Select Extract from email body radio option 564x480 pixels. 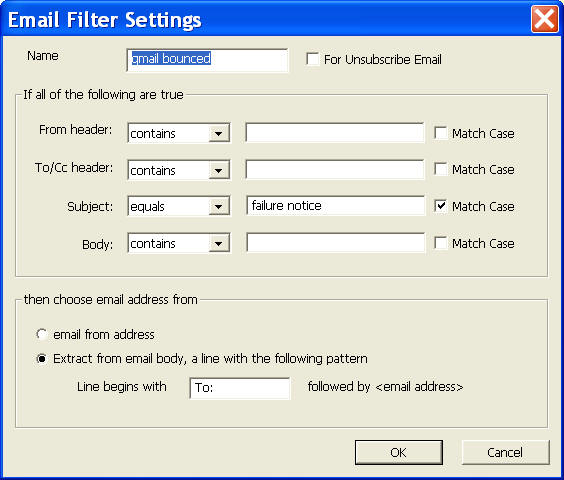pyautogui.click(x=42, y=359)
